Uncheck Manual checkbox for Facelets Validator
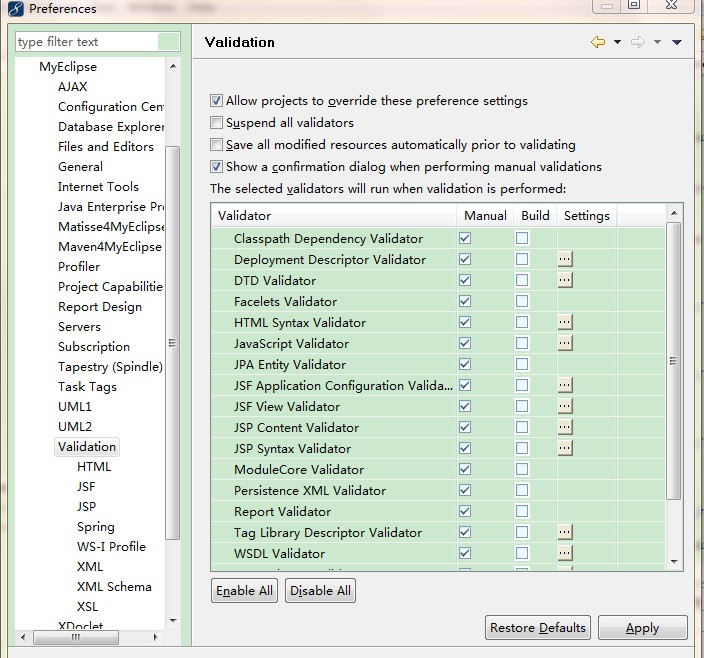The height and width of the screenshot is (658, 704). (x=465, y=301)
